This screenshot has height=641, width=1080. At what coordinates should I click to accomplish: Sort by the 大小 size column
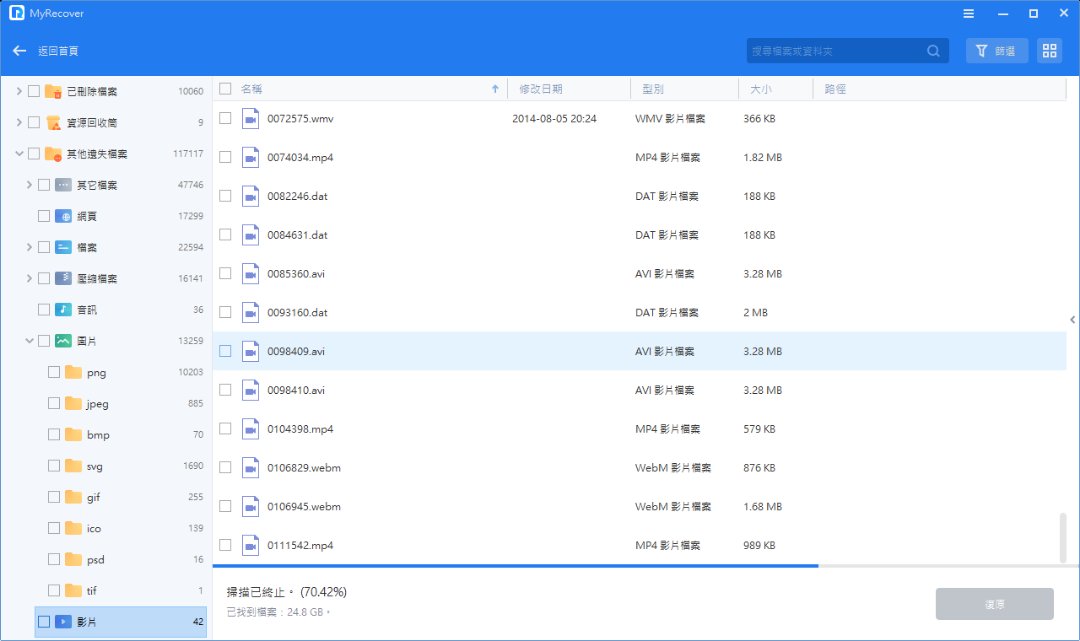coord(760,89)
